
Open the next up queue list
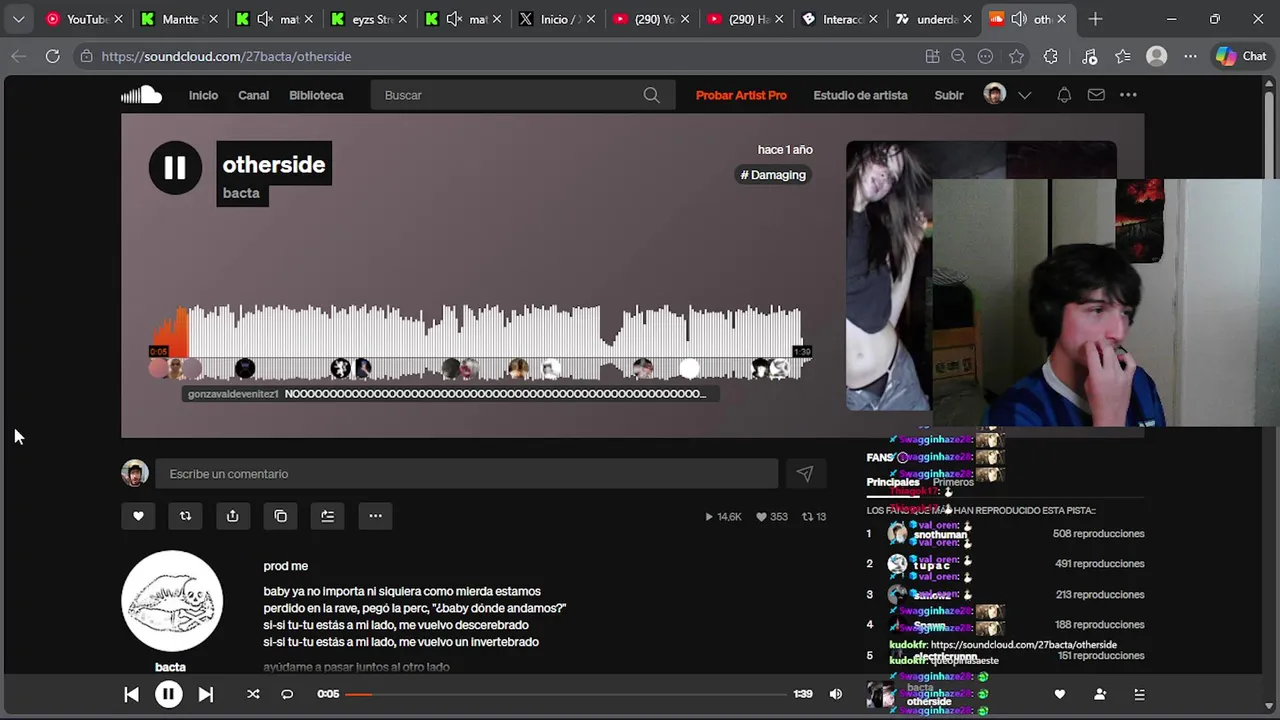1139,694
